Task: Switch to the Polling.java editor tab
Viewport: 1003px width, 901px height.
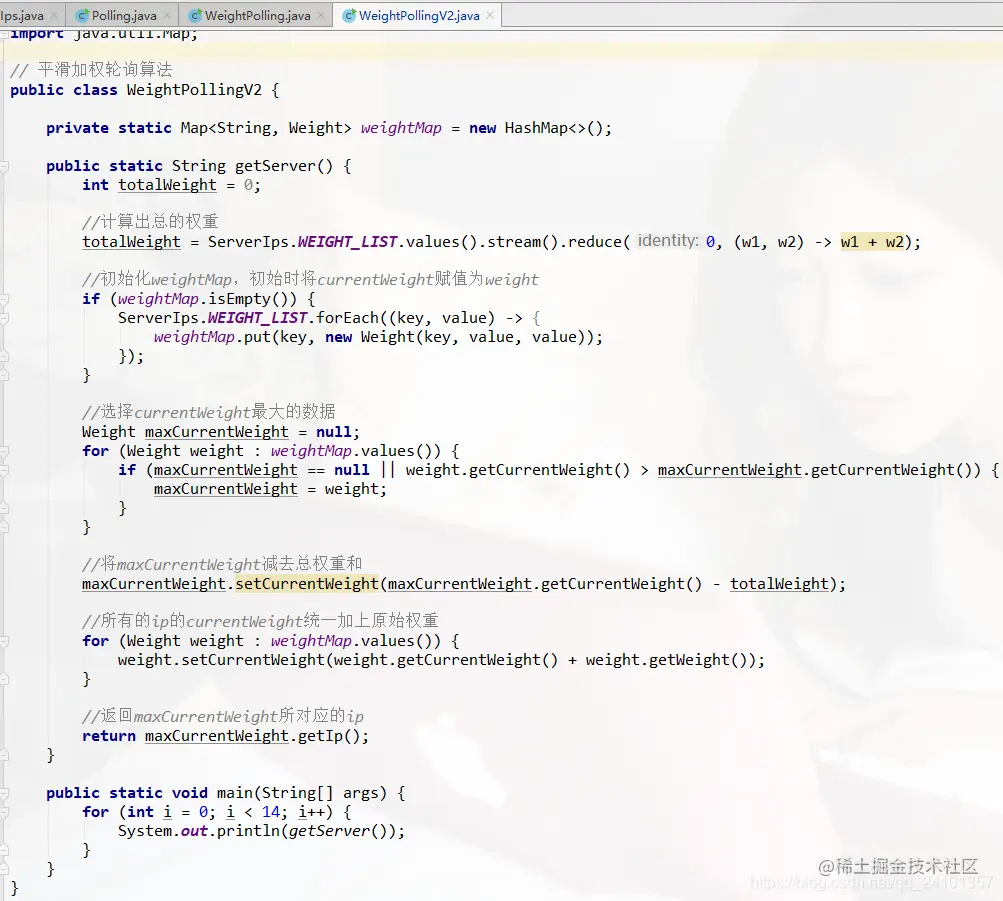Action: [x=123, y=15]
